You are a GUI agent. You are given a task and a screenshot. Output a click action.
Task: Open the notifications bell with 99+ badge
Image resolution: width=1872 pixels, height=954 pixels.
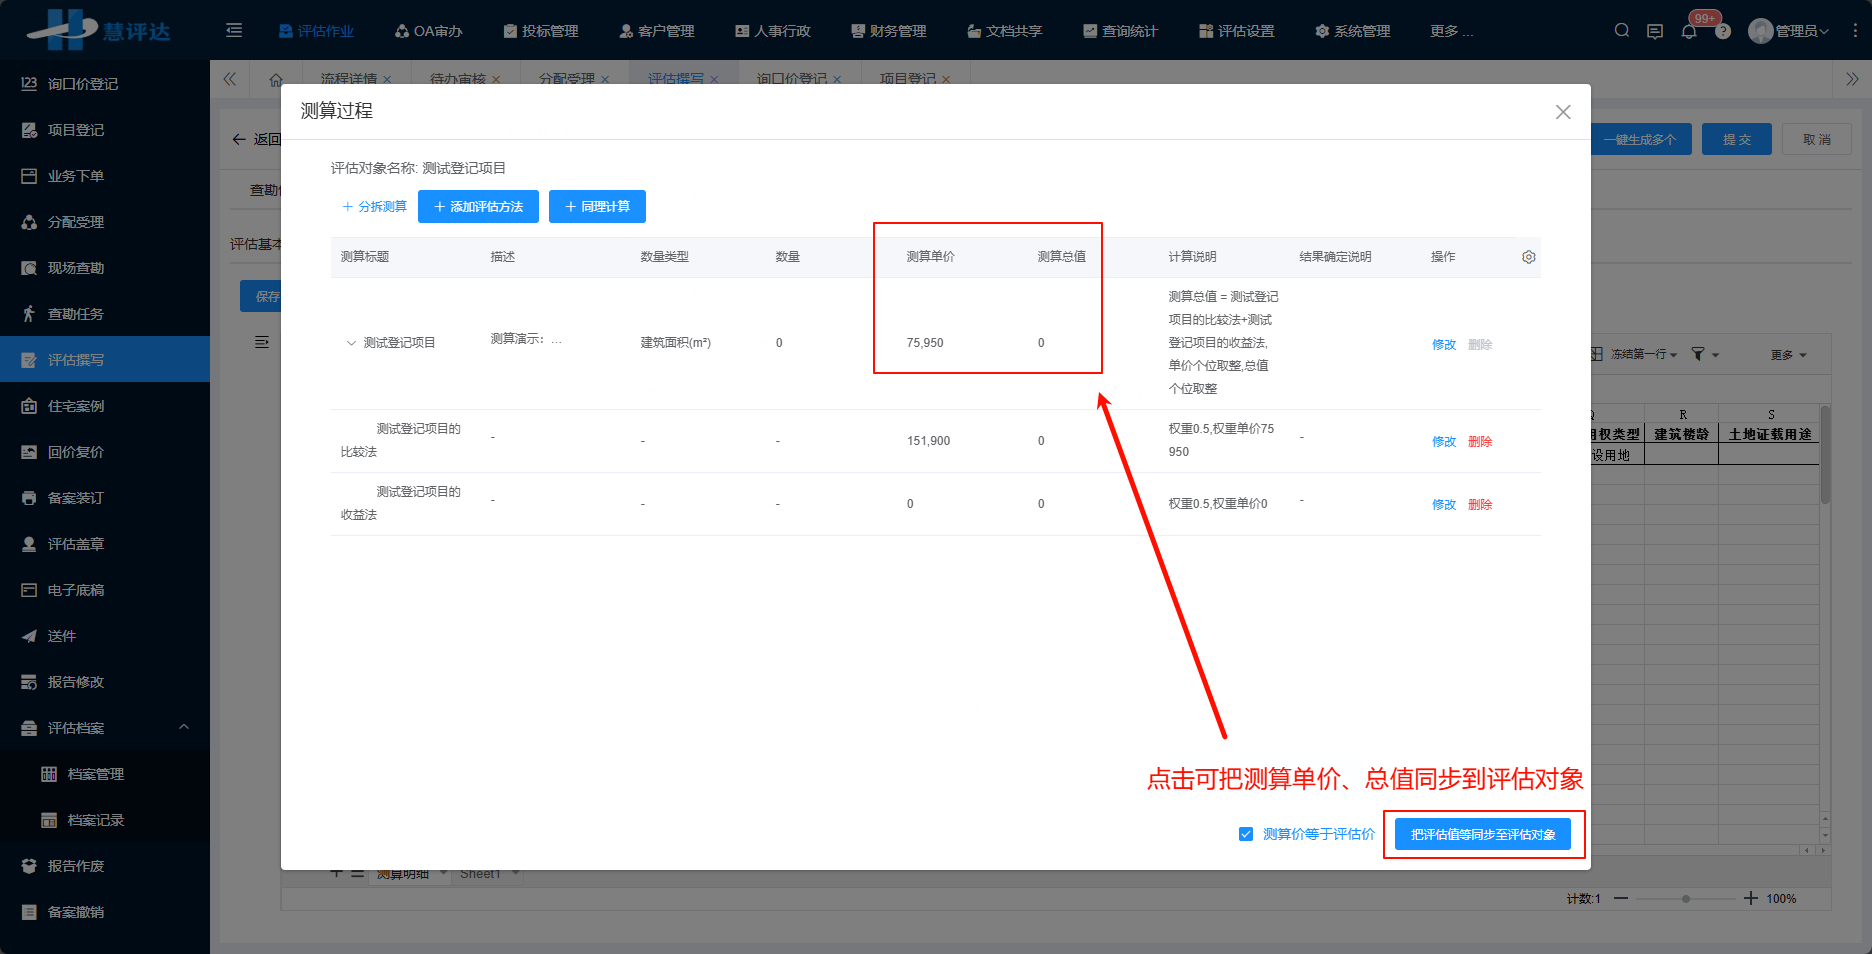(x=1689, y=30)
